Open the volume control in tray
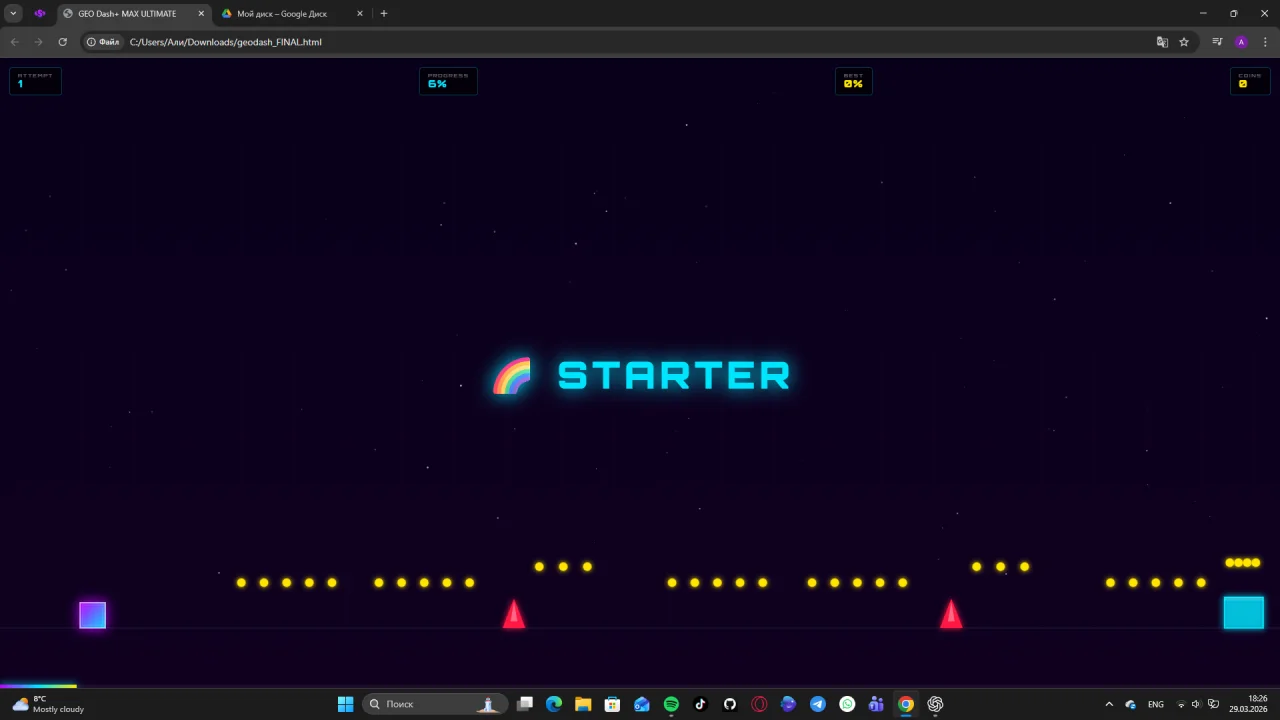This screenshot has height=720, width=1280. coord(1196,704)
